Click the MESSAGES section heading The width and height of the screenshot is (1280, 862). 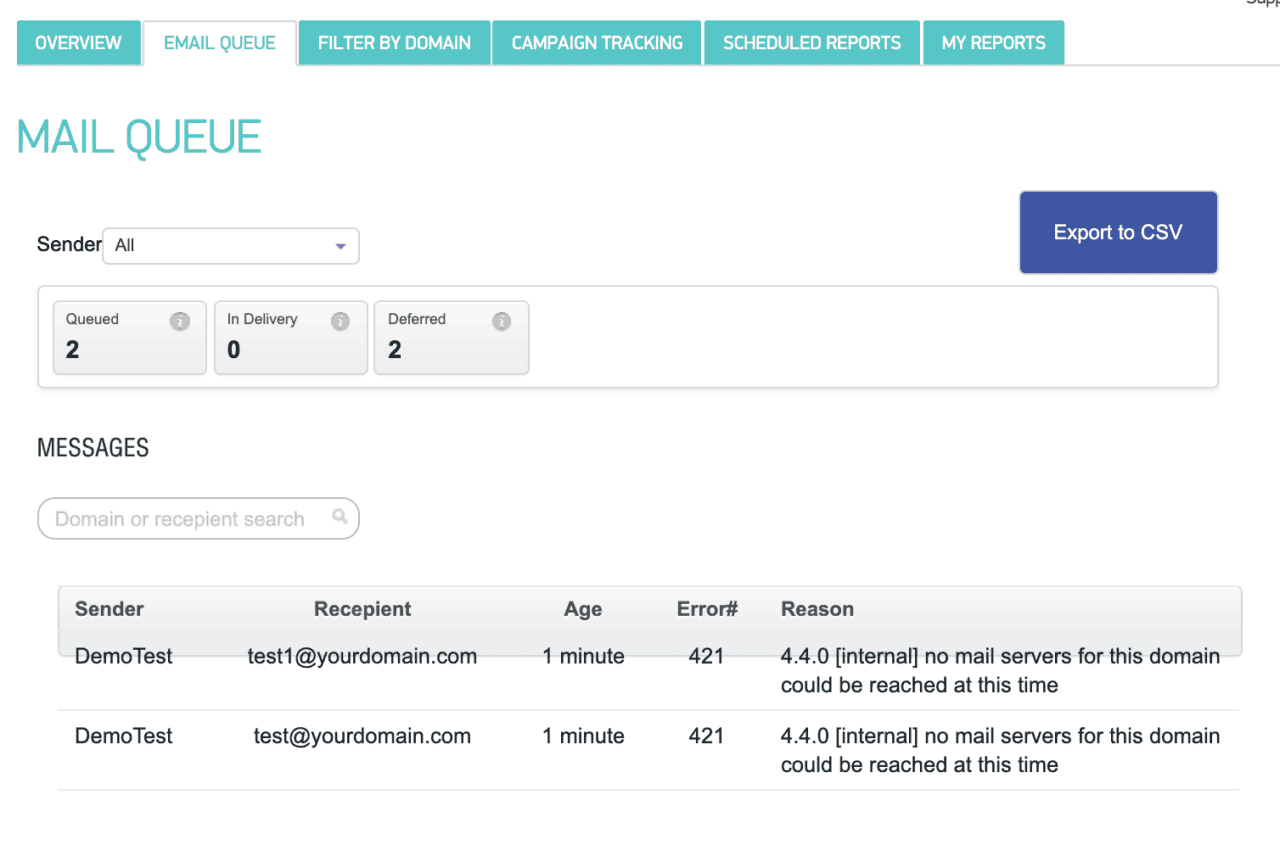pyautogui.click(x=93, y=448)
